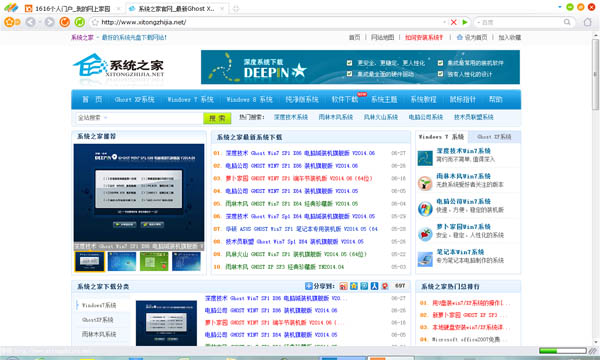
Task: Switch to the 系统之家 Ghost tab
Action: (x=176, y=8)
